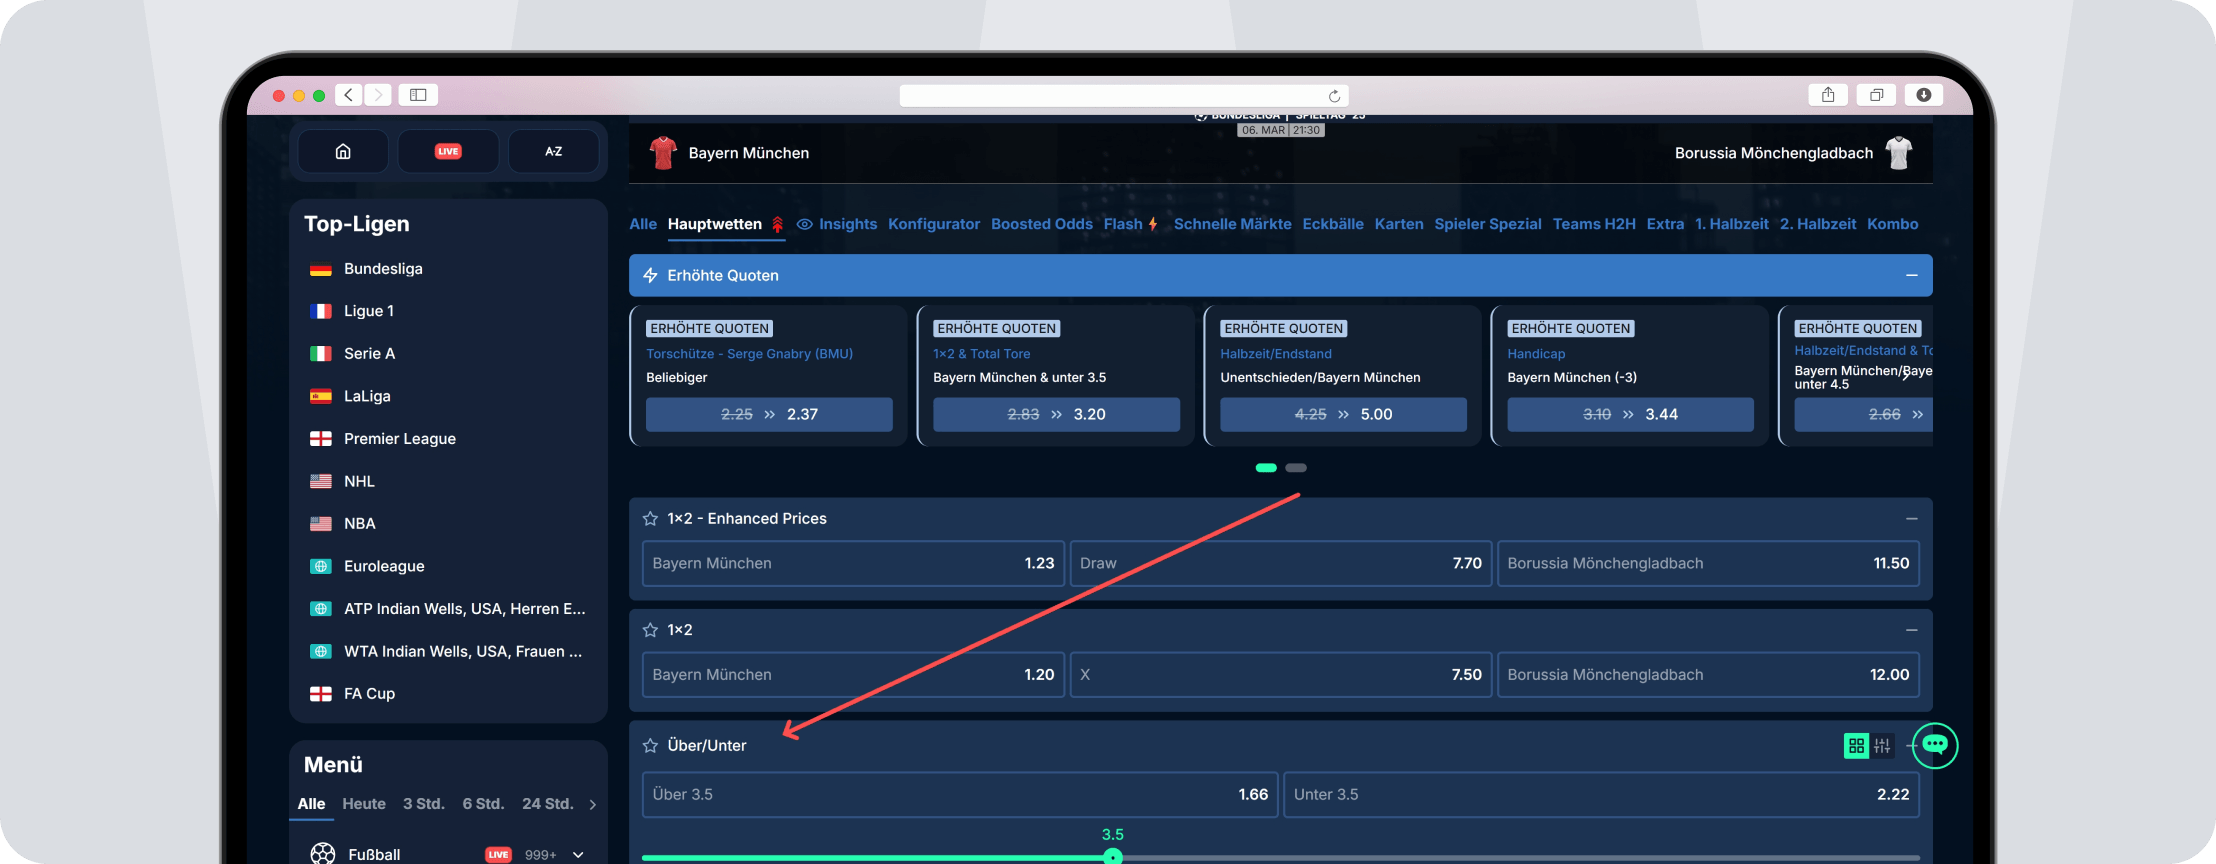
Task: Click the Über/Unter line slider handle
Action: [x=1112, y=856]
